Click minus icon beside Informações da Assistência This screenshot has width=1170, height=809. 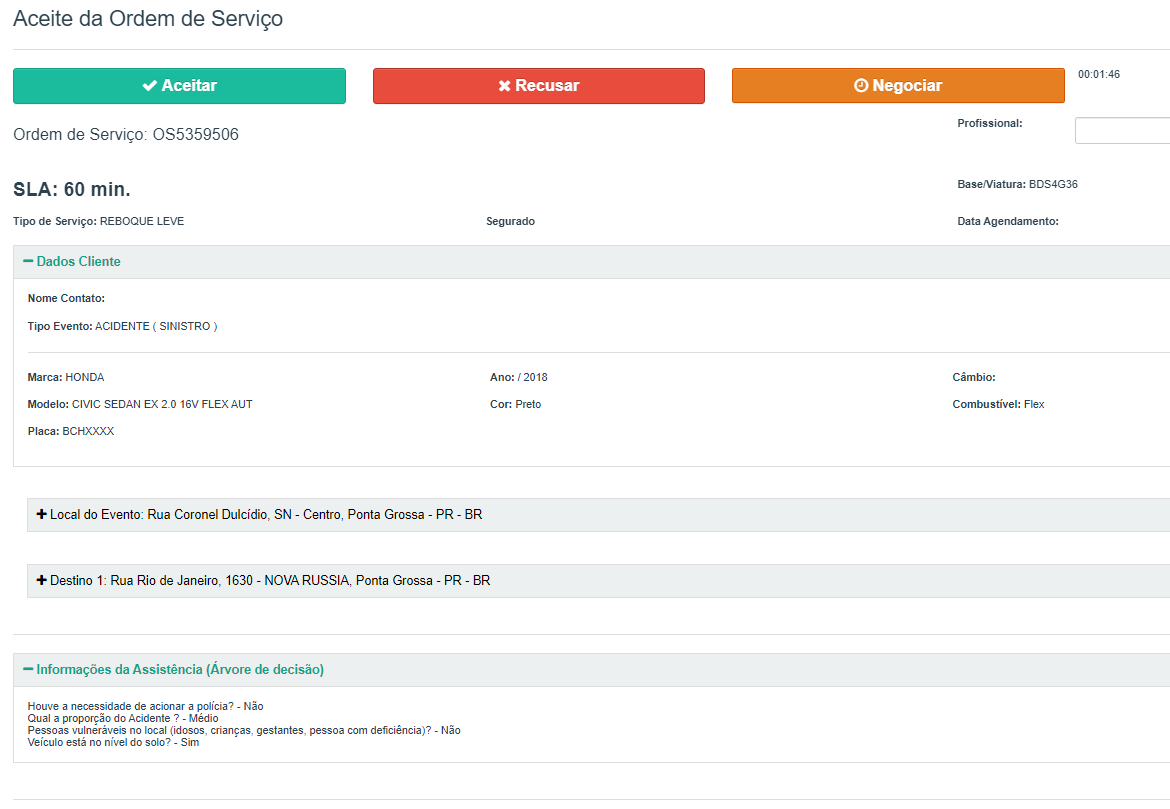(x=28, y=670)
